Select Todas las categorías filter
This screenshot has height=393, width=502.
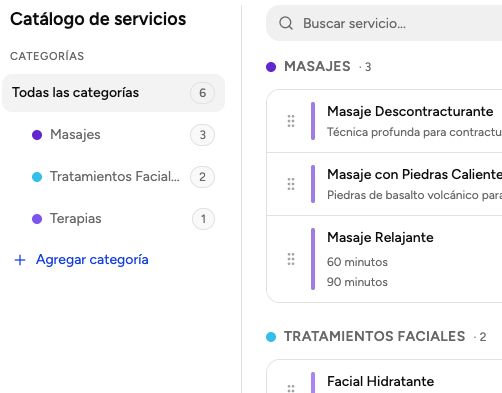point(113,93)
